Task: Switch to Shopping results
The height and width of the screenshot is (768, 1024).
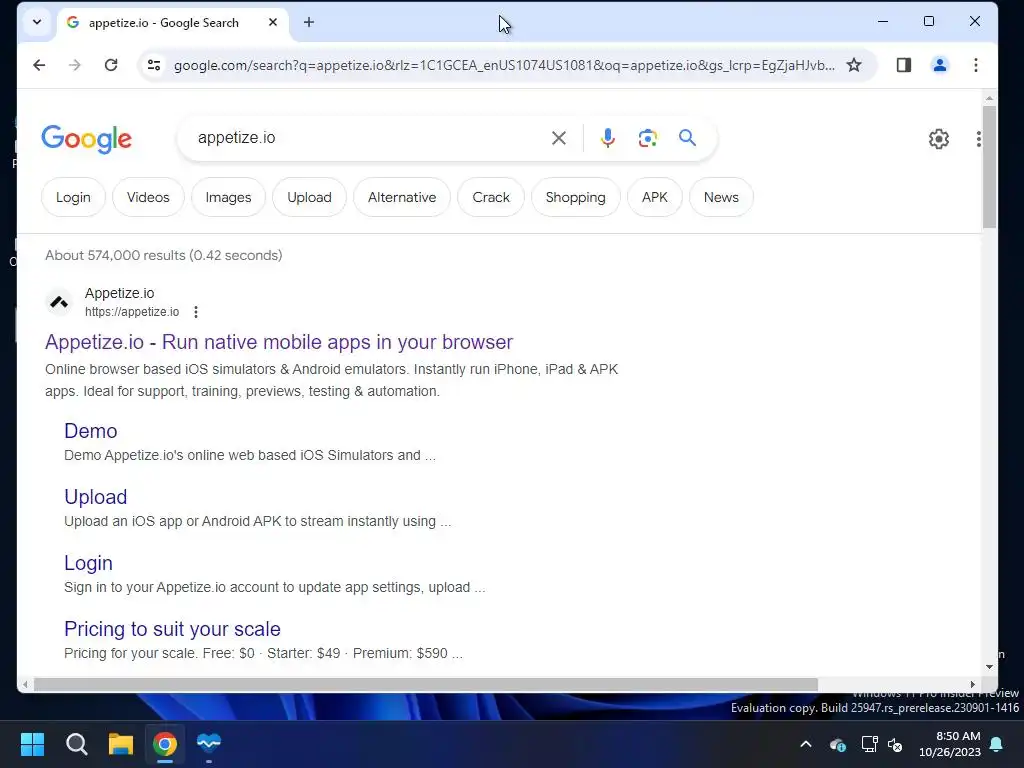Action: tap(575, 197)
